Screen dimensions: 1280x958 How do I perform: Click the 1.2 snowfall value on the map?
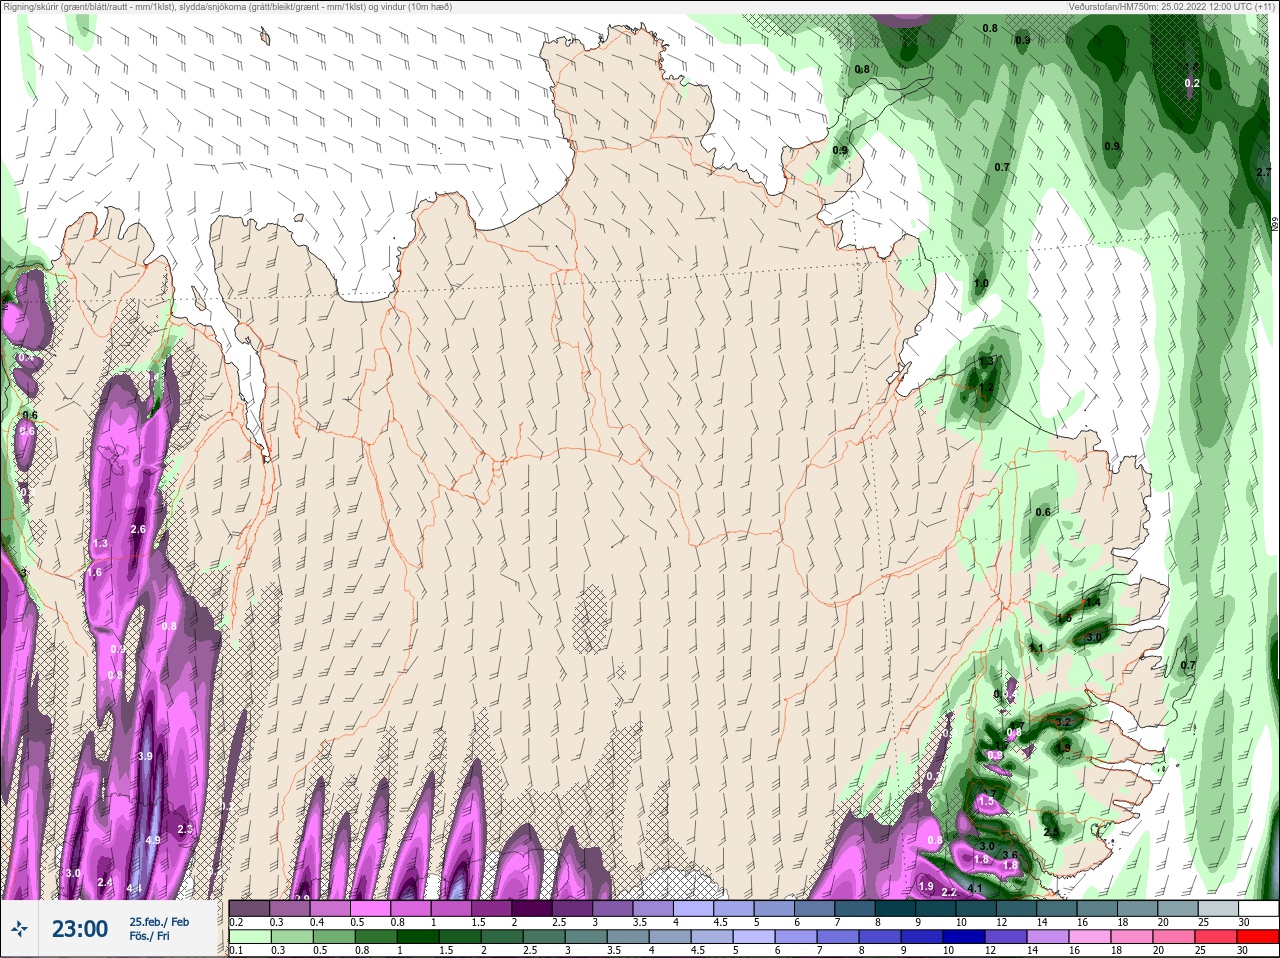coord(986,388)
